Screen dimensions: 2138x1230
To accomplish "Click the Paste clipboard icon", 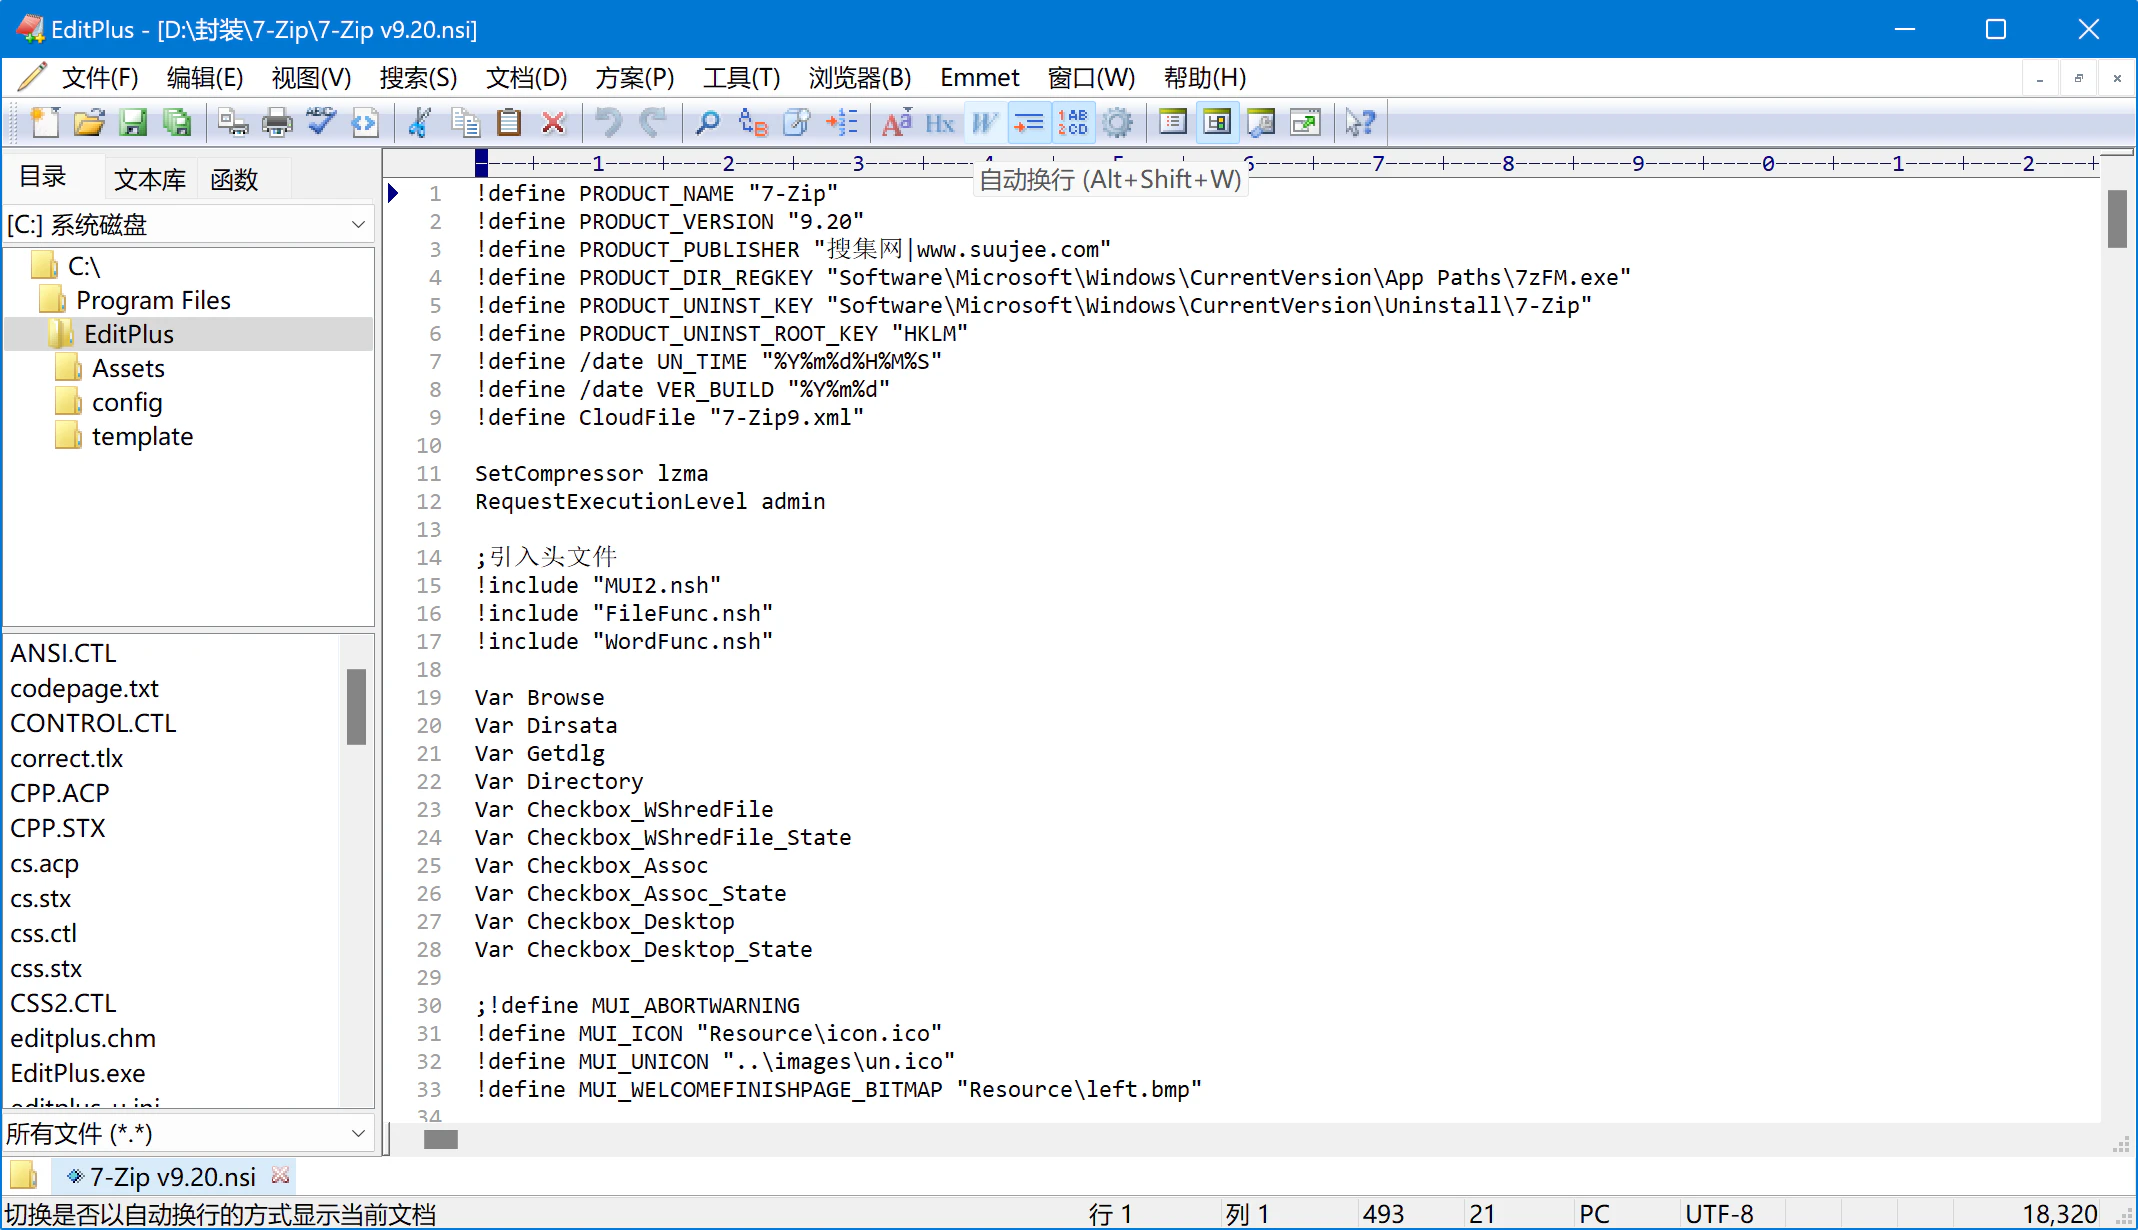I will coord(509,123).
